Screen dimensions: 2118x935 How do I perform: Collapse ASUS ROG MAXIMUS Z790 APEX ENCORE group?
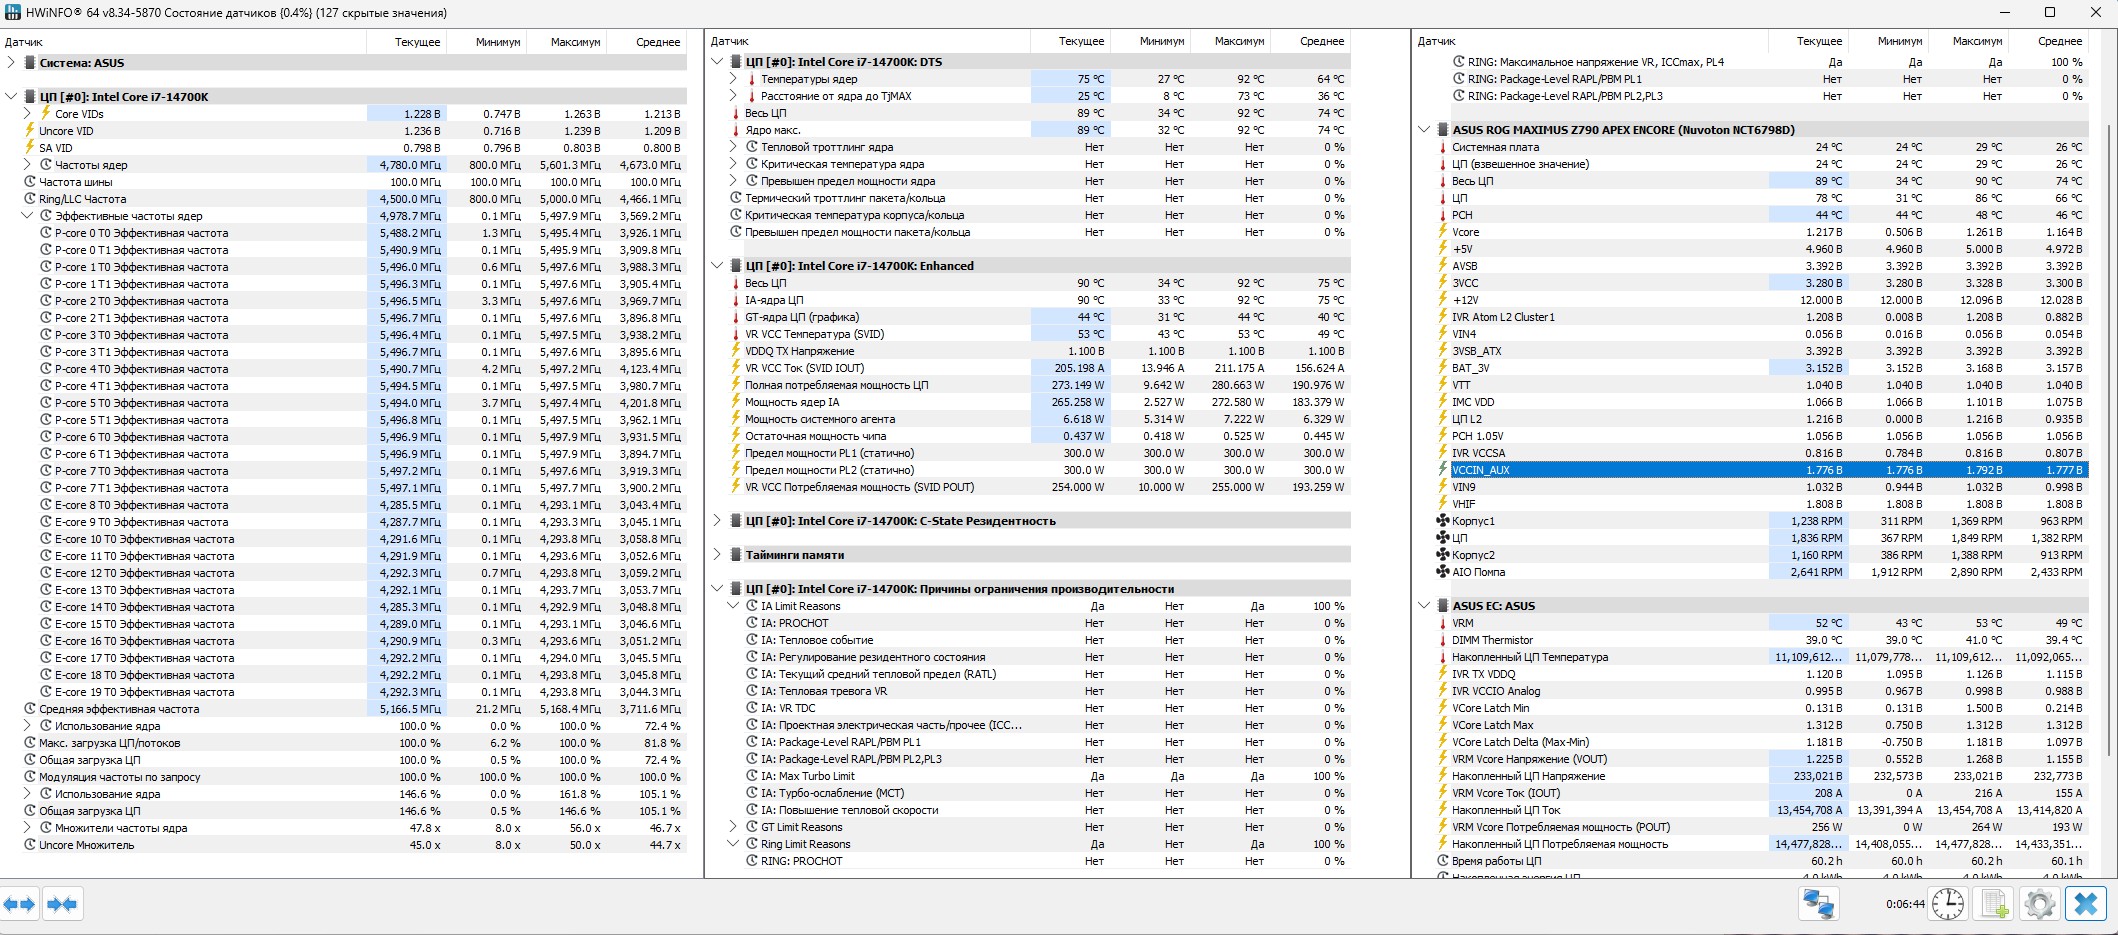(1424, 130)
